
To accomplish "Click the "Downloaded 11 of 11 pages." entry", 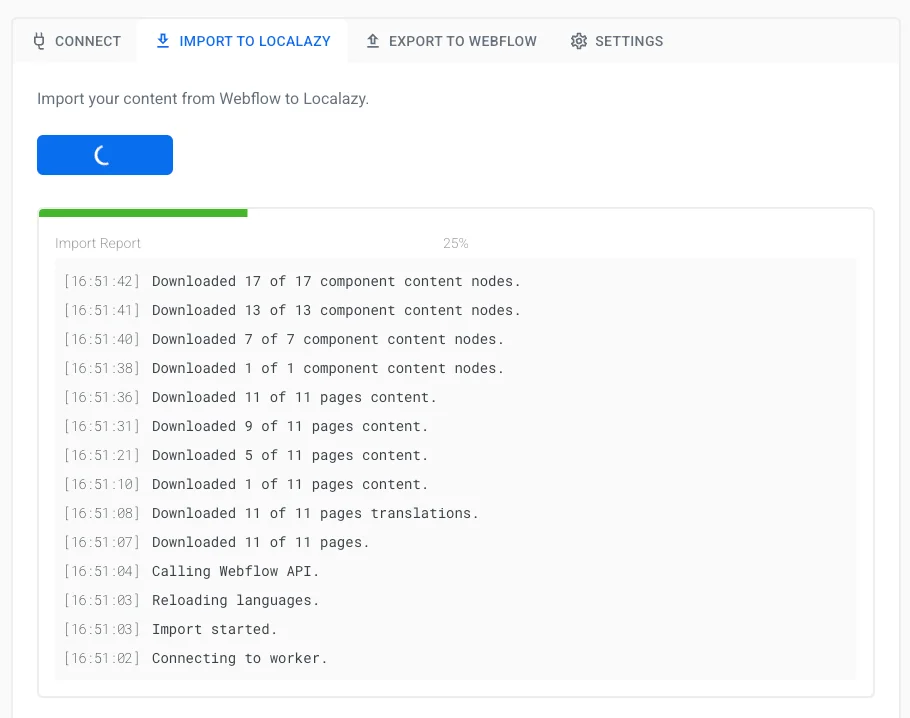I will [x=260, y=542].
